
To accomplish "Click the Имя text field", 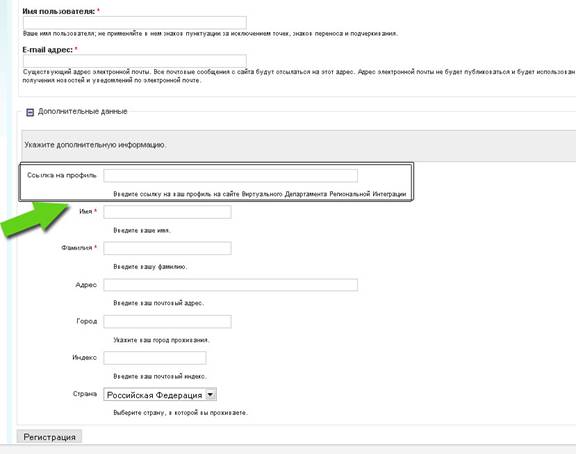I will pos(168,212).
